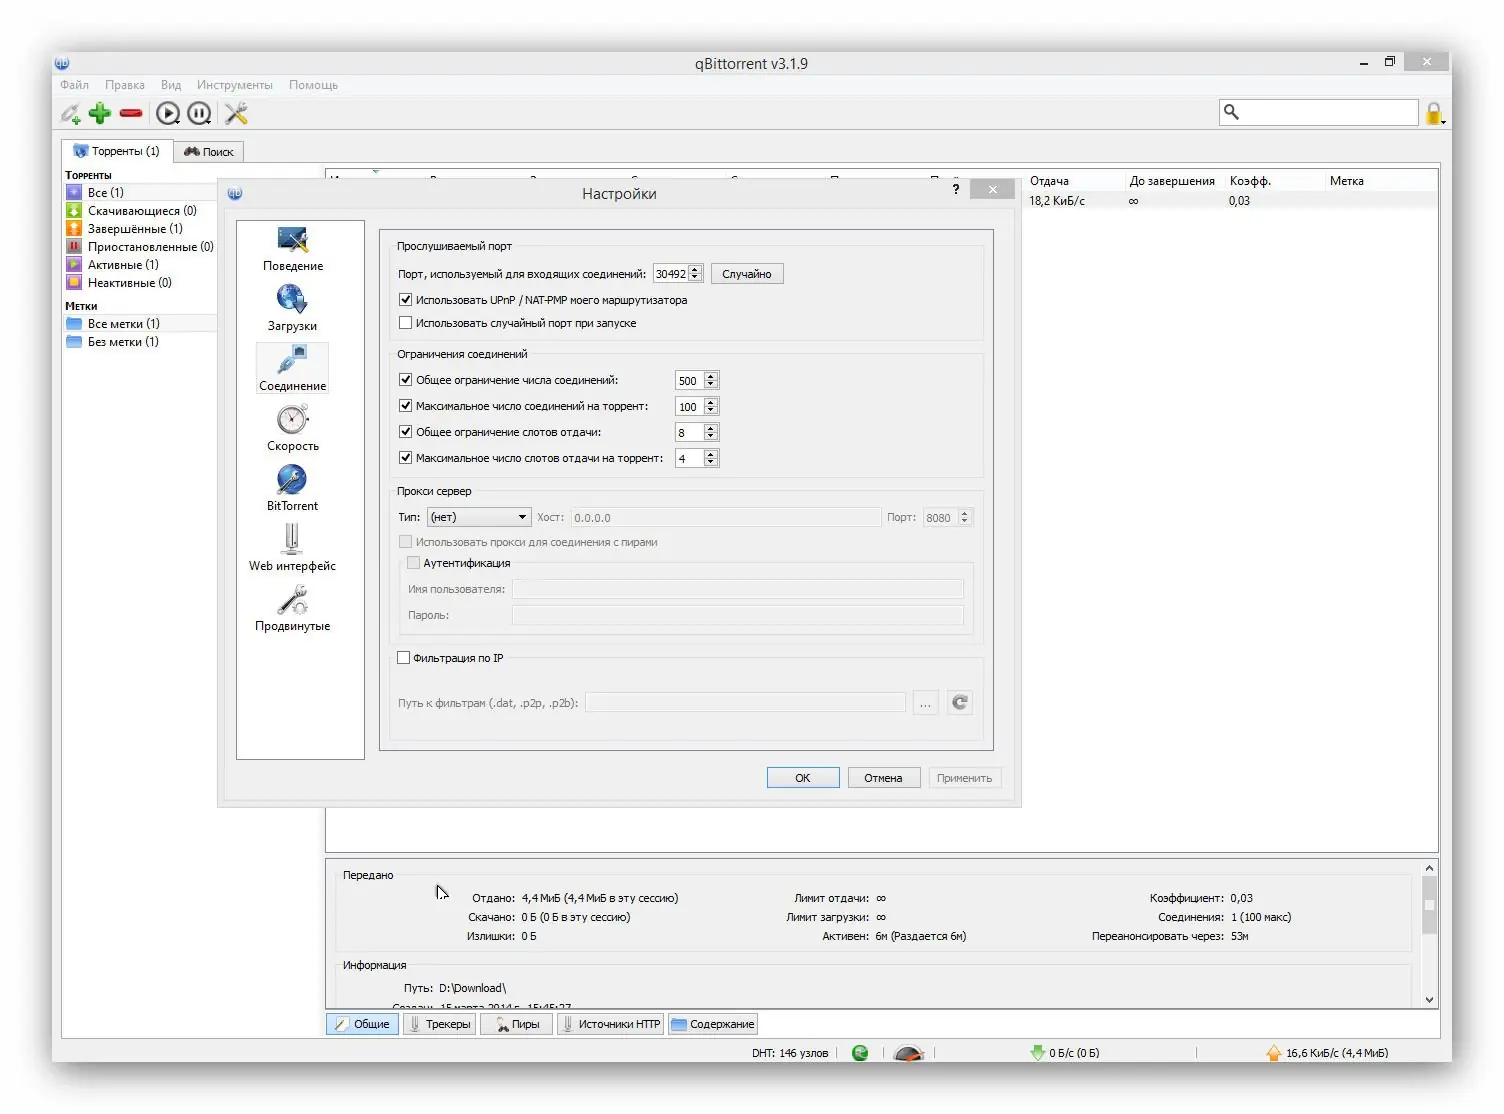Click the Все (1) filter in the sidebar
This screenshot has height=1114, width=1504.
(x=140, y=192)
